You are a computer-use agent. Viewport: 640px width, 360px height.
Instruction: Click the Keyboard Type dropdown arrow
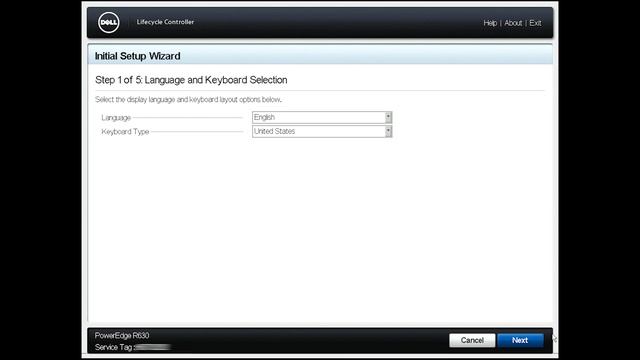click(x=388, y=131)
